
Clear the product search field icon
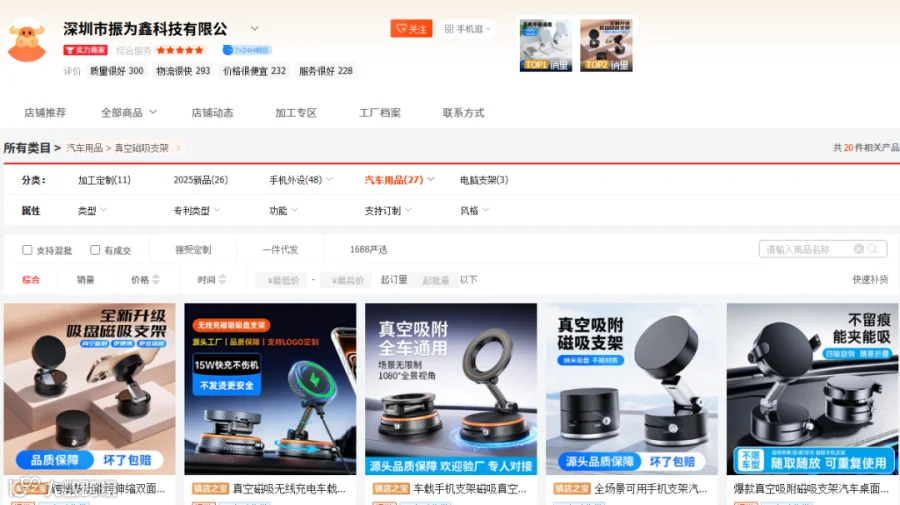coord(859,249)
